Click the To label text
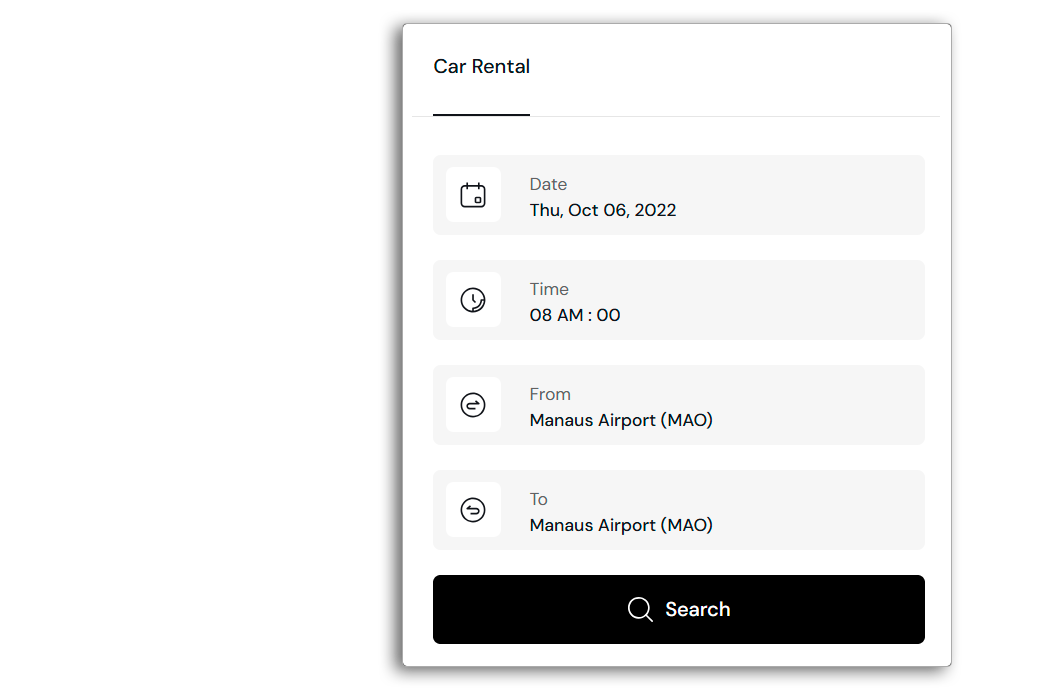Image resolution: width=1041 pixels, height=689 pixels. click(x=539, y=499)
